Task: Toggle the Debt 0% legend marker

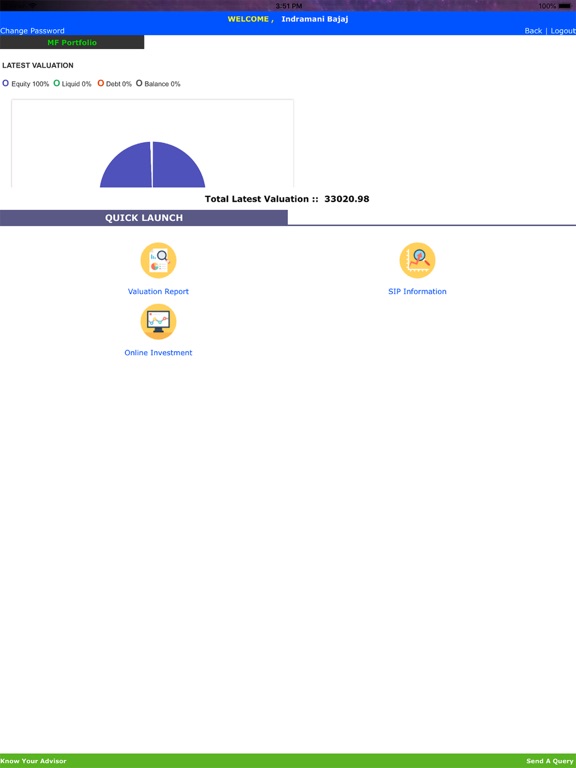Action: pos(100,83)
